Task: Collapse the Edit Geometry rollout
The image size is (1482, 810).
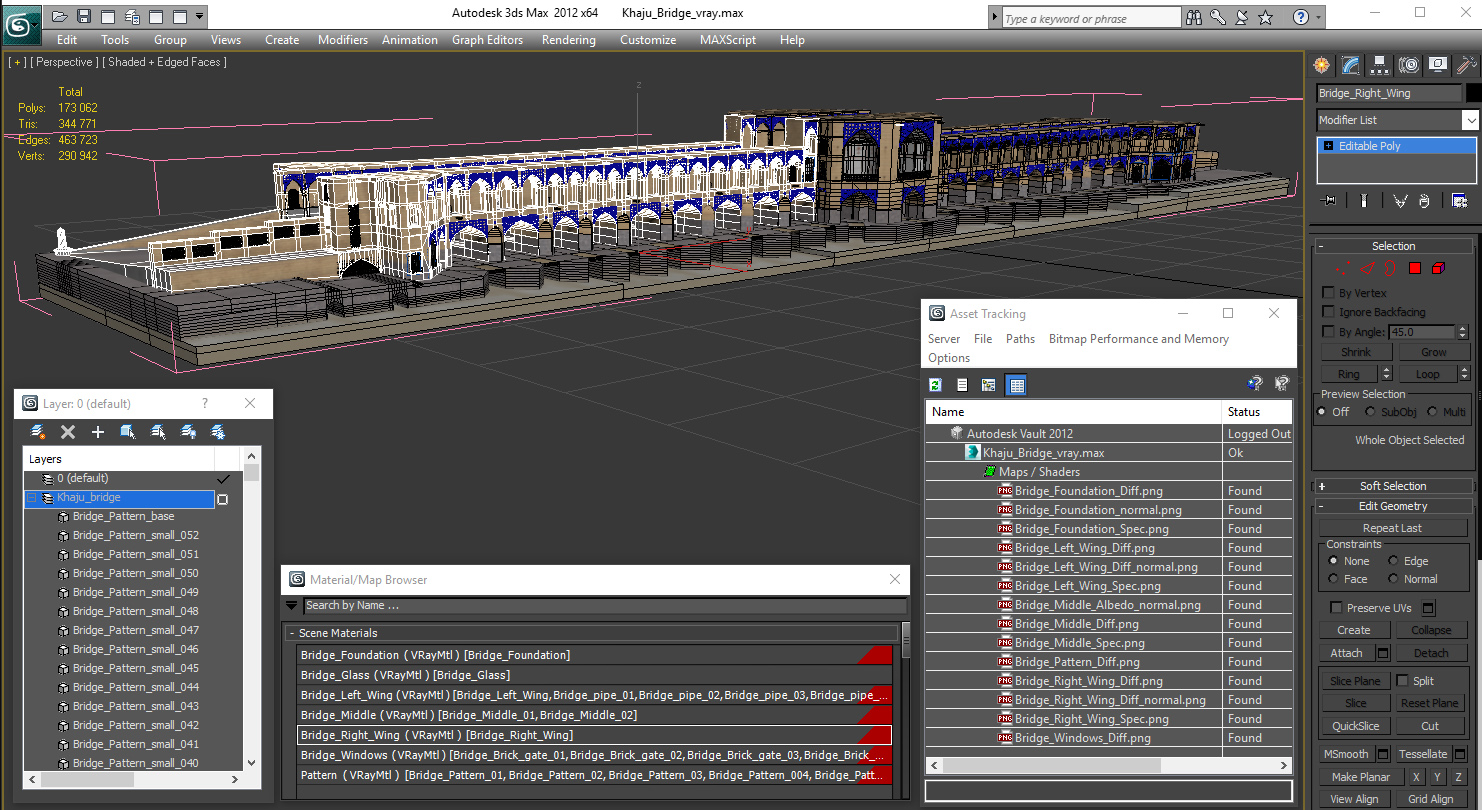Action: [x=1394, y=506]
